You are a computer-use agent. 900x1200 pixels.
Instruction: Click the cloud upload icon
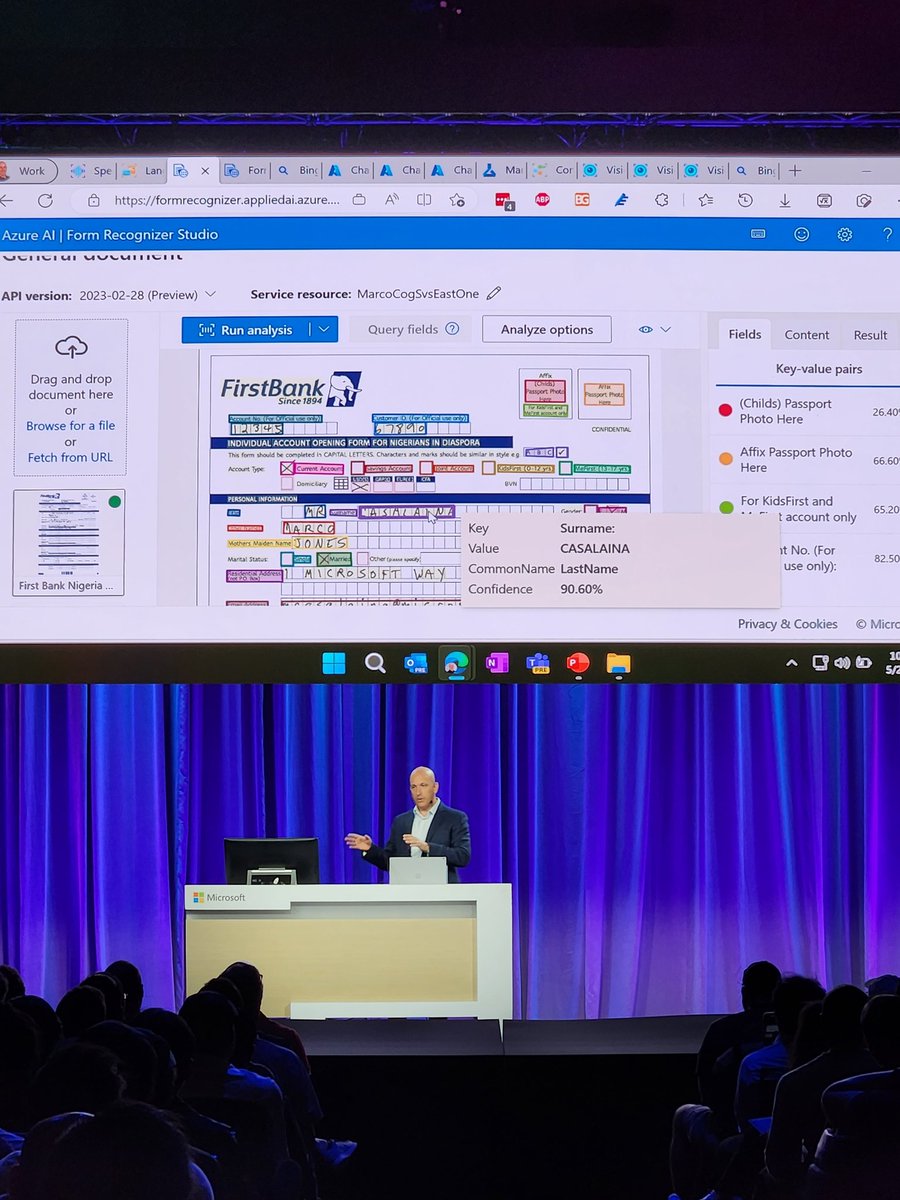[71, 347]
